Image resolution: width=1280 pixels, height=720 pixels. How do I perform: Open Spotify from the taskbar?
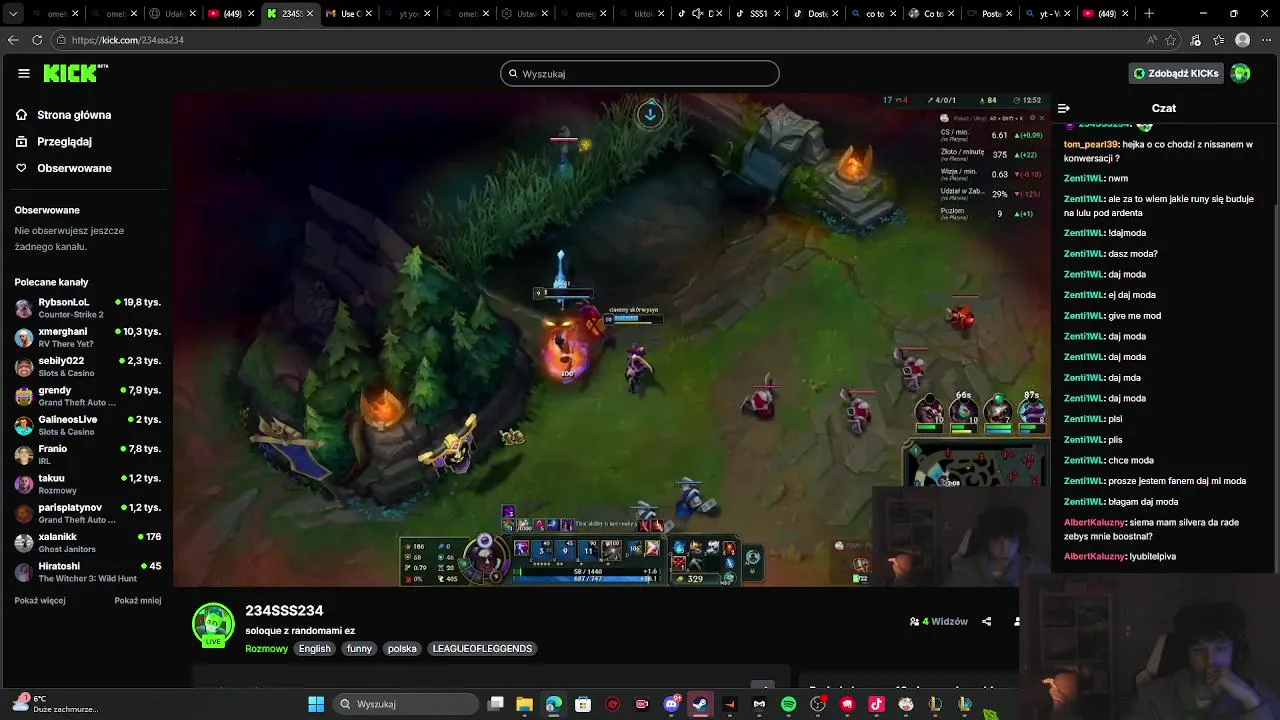(788, 704)
